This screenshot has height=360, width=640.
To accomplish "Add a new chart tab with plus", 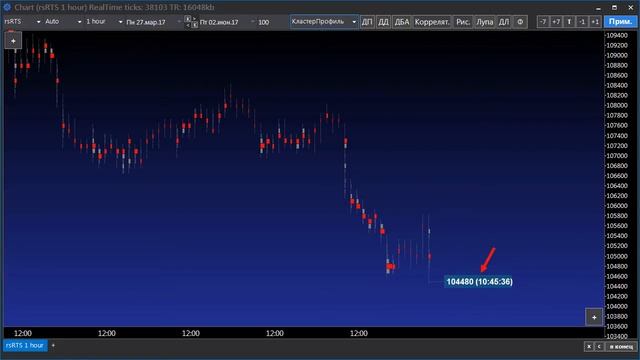I will pos(53,345).
